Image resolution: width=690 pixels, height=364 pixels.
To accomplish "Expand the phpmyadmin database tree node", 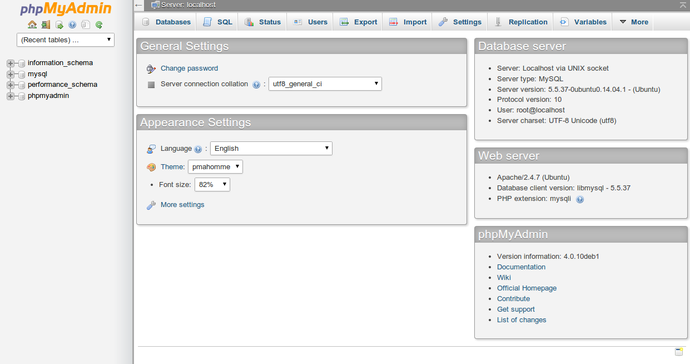I will [11, 96].
